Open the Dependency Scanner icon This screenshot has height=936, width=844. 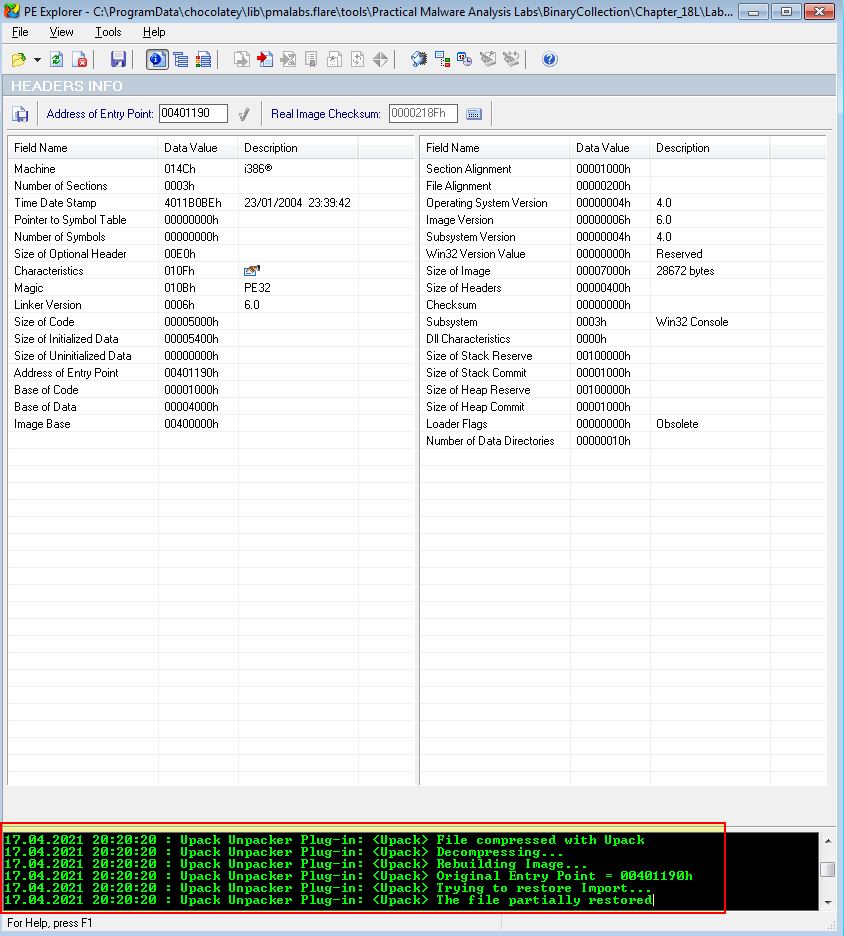(x=442, y=60)
